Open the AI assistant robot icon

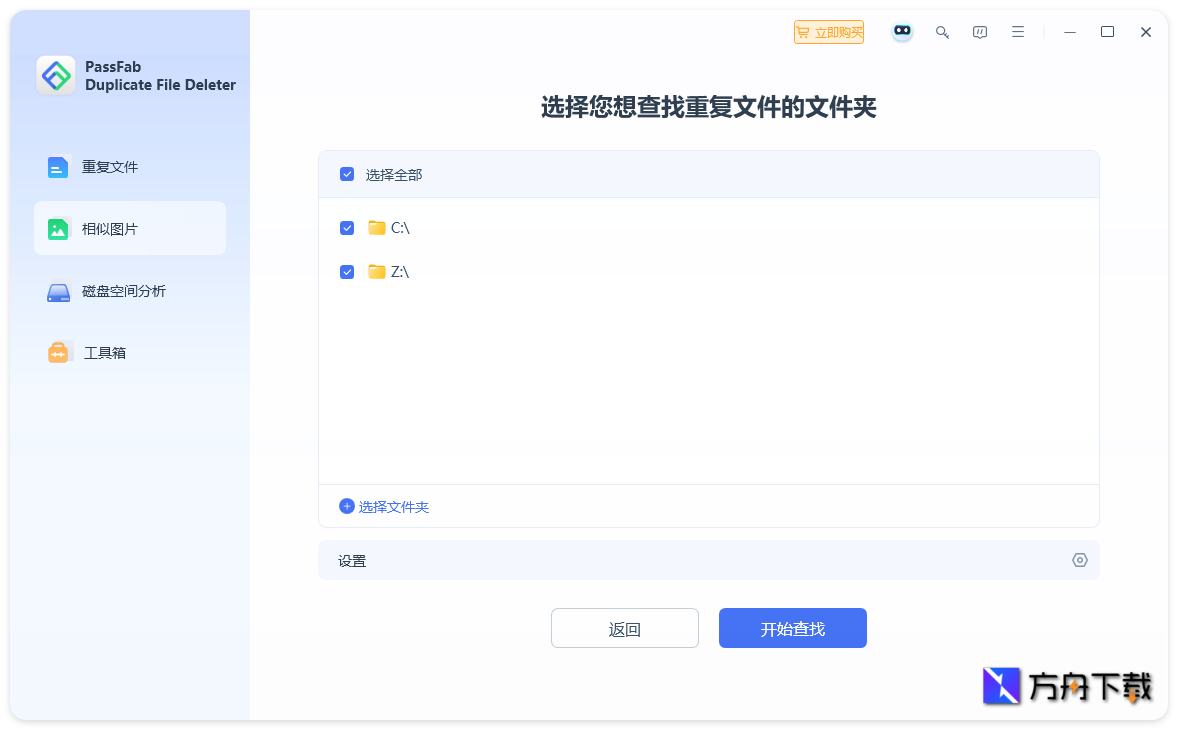(x=902, y=31)
